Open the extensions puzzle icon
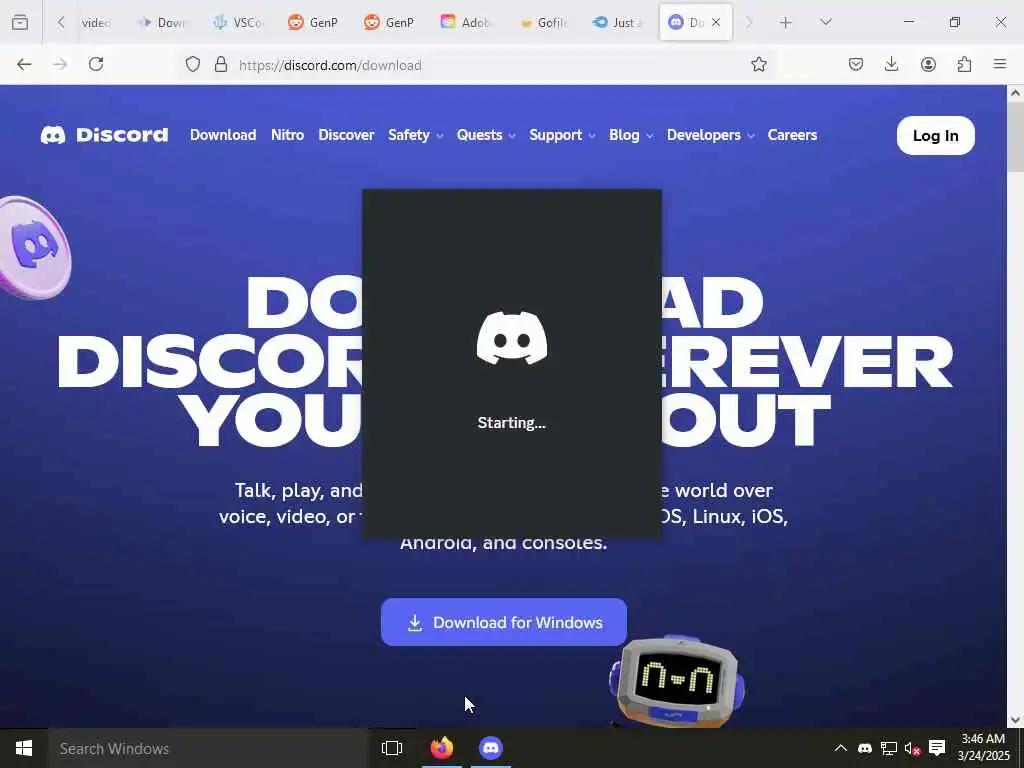Image resolution: width=1024 pixels, height=768 pixels. (x=964, y=64)
